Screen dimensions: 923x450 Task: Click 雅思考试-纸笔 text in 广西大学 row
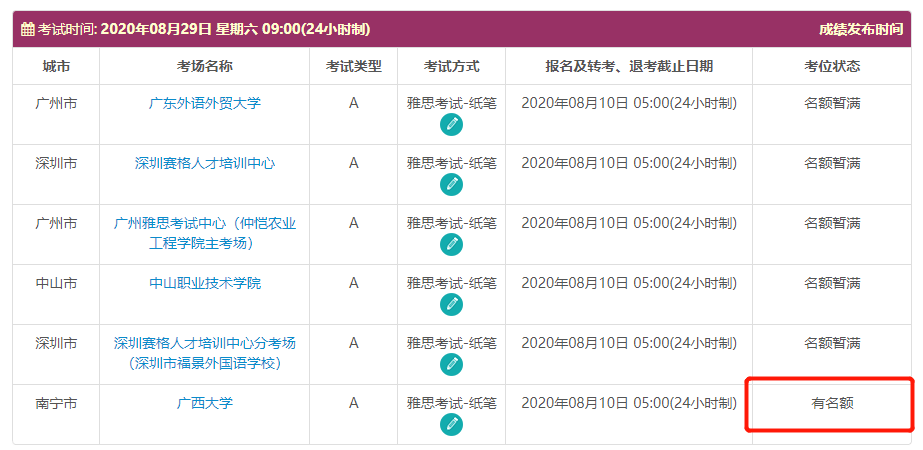pyautogui.click(x=451, y=403)
